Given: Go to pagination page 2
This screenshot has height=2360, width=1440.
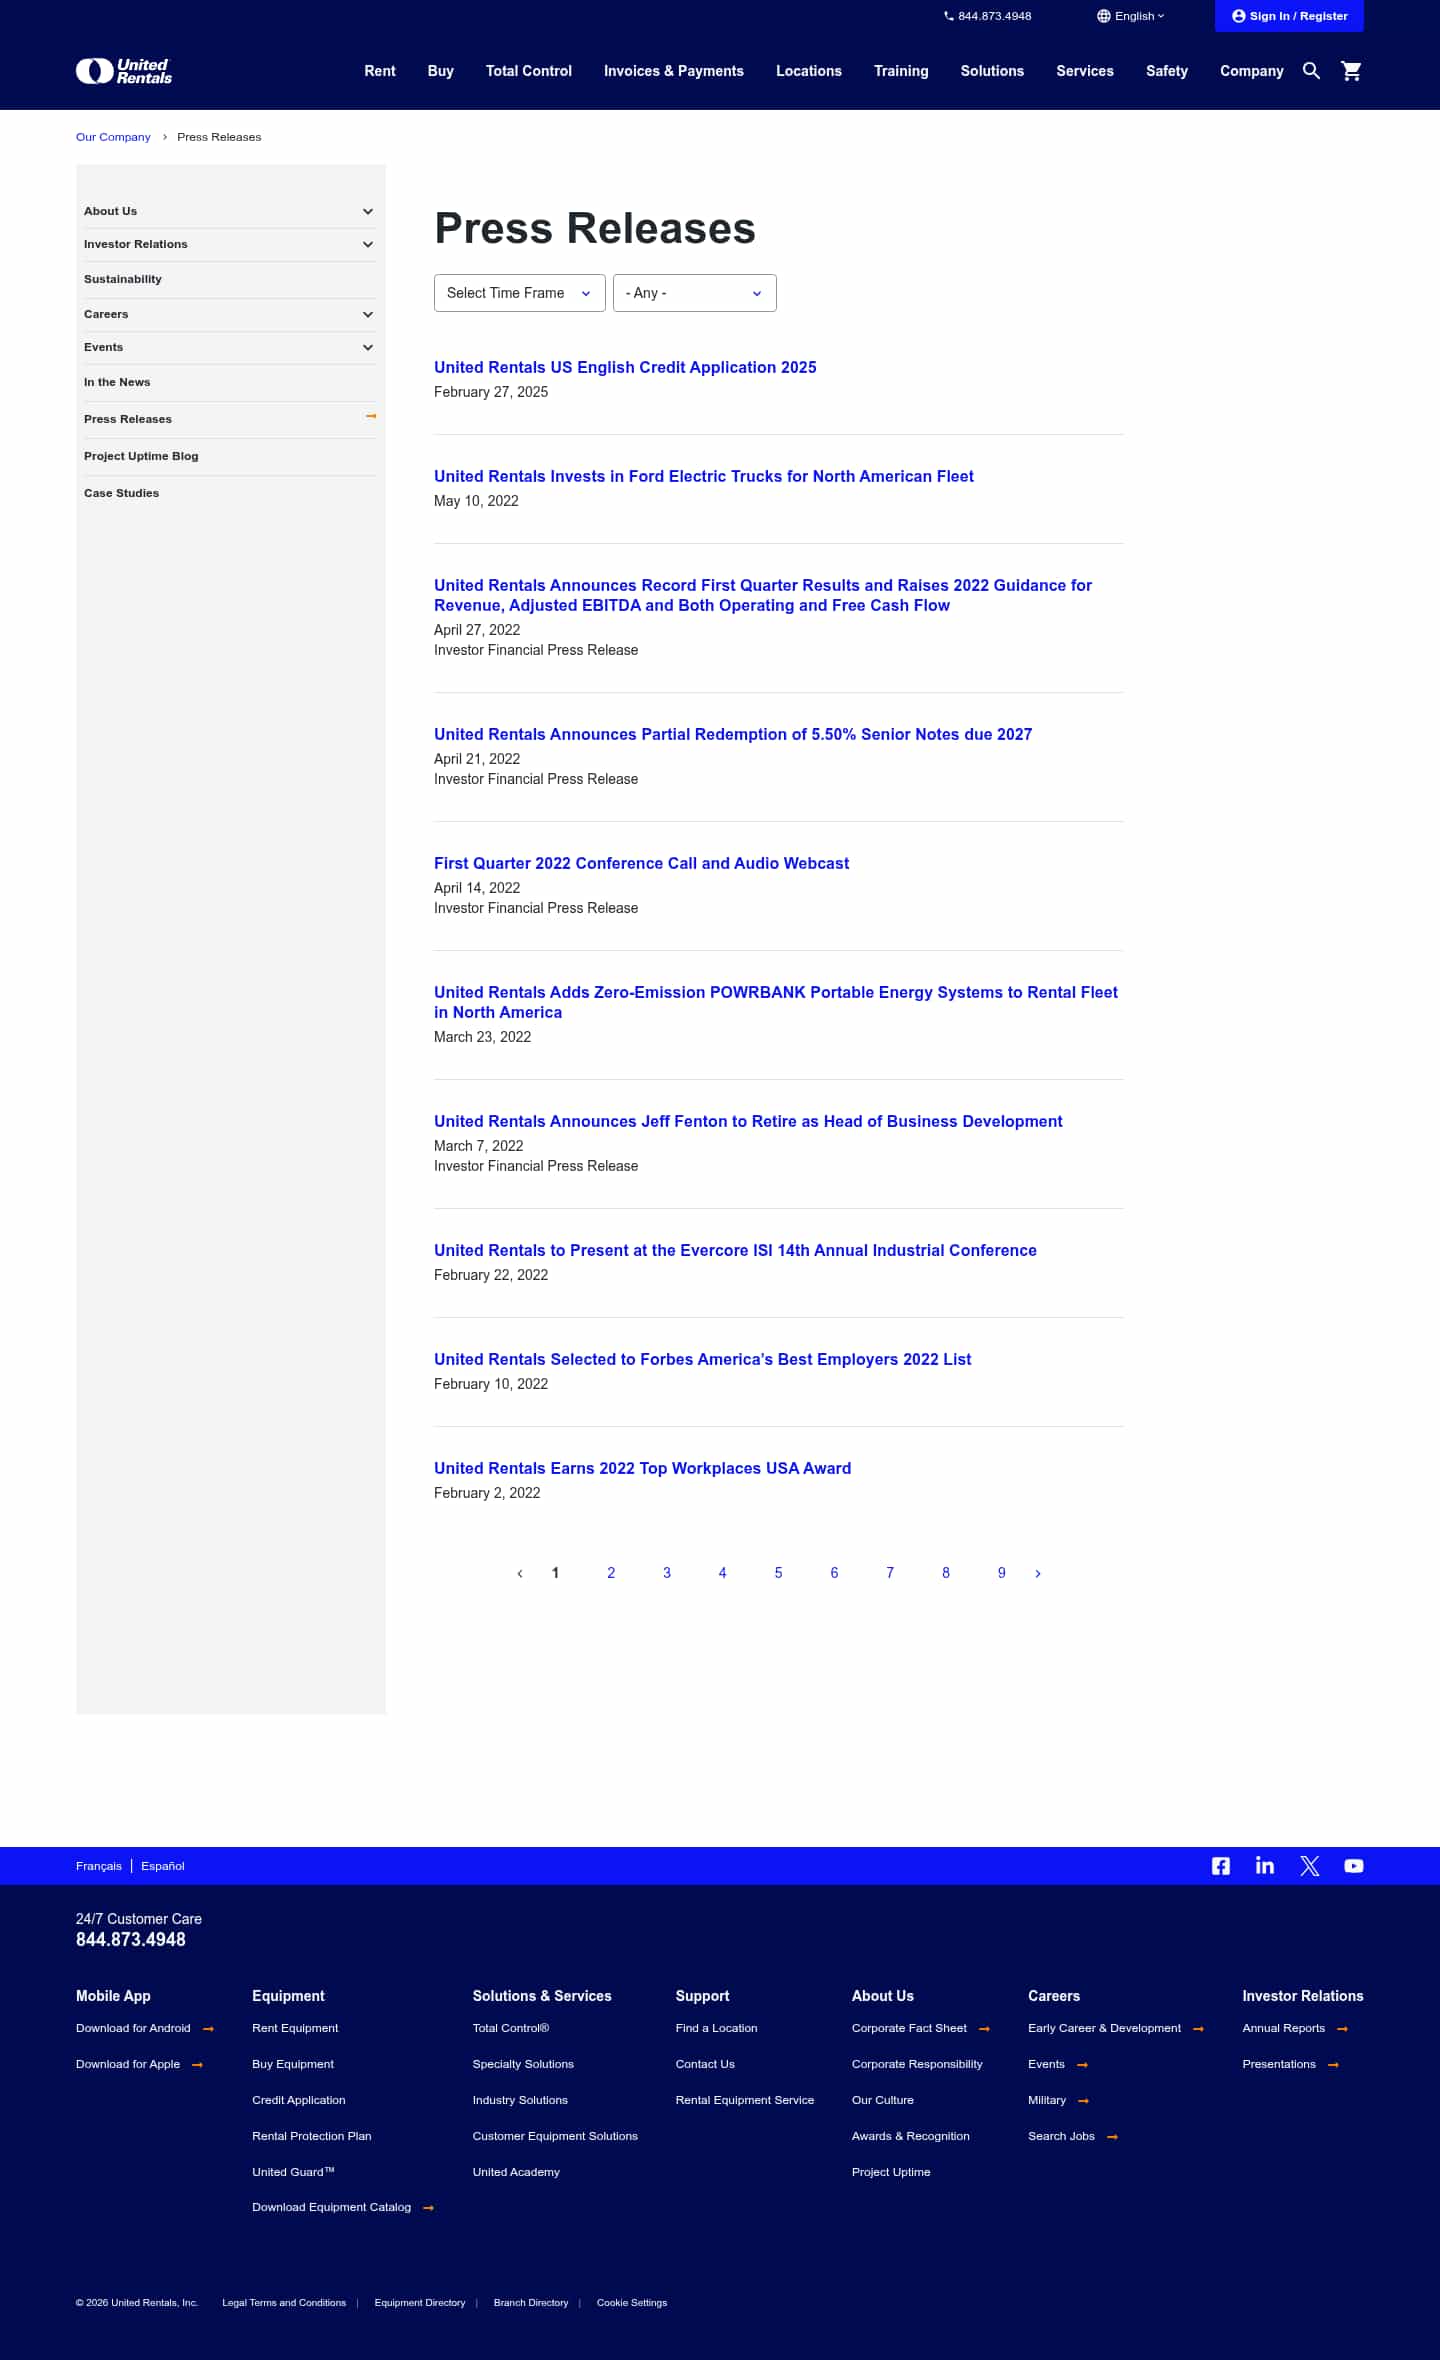Looking at the screenshot, I should 611,1573.
